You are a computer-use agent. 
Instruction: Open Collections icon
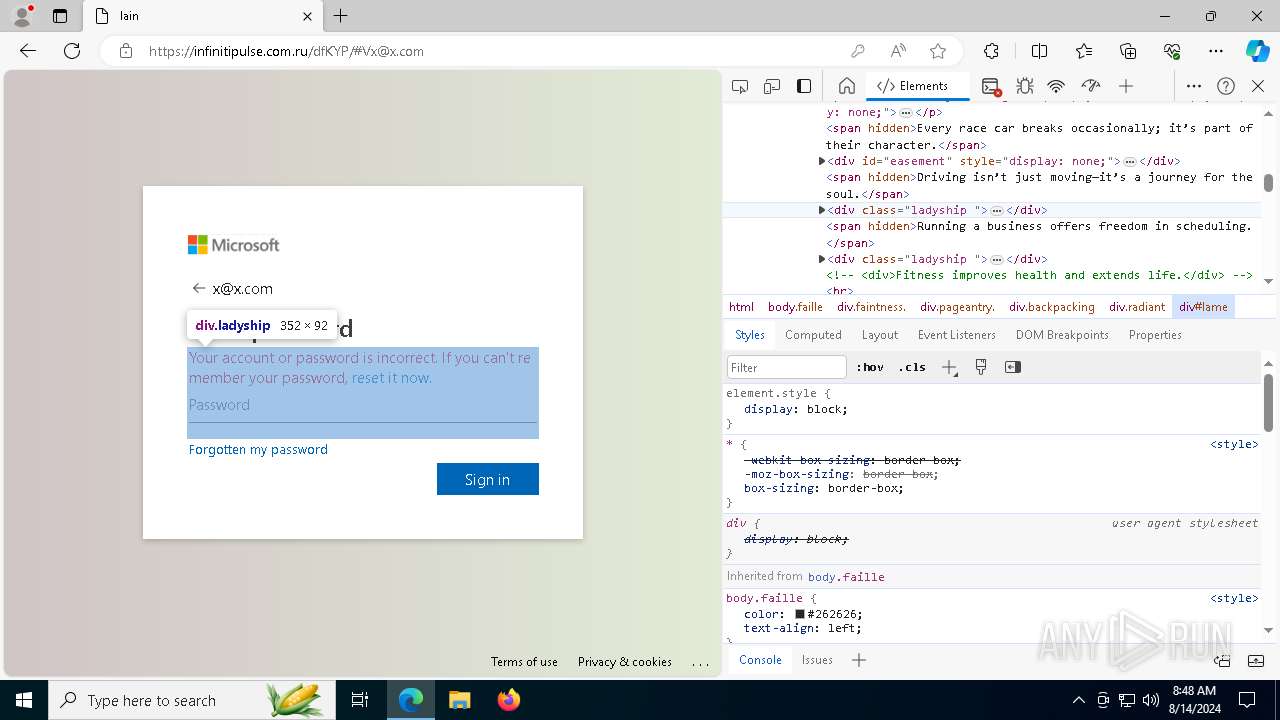pos(1128,51)
